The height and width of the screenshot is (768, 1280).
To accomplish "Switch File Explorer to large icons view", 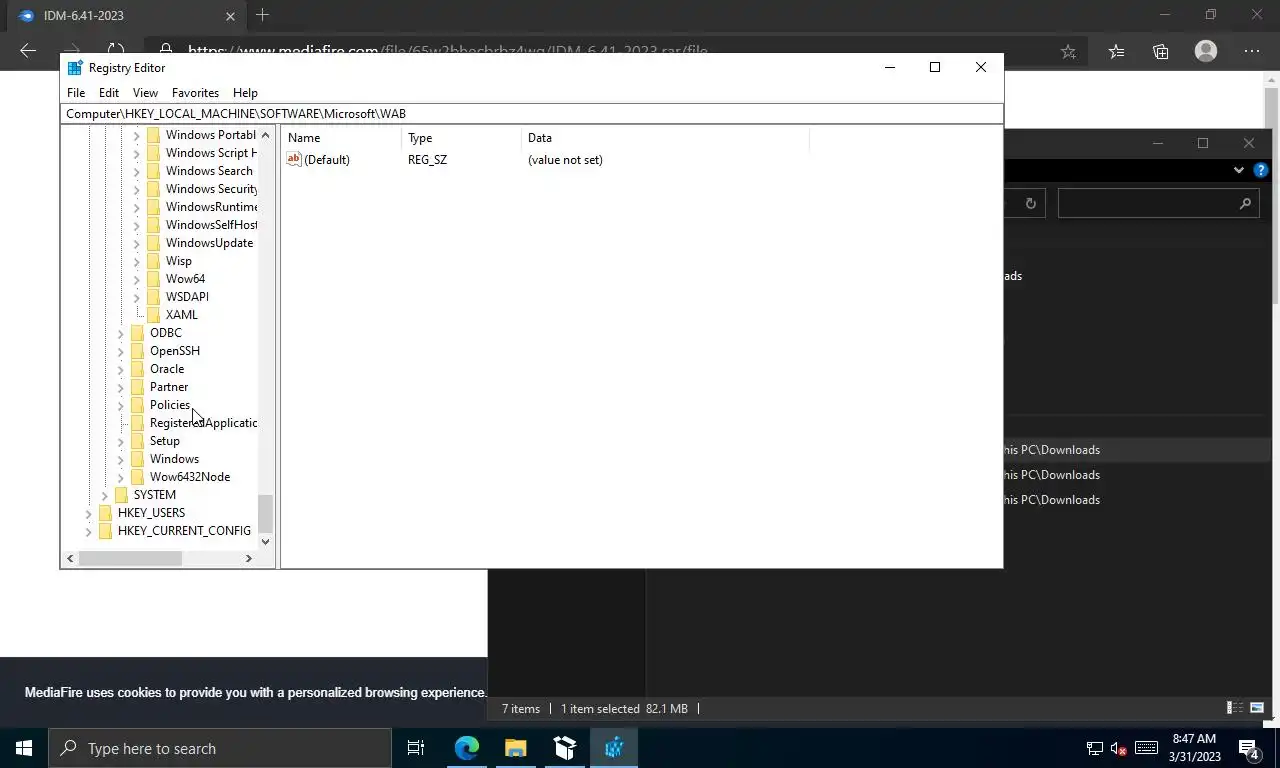I will click(1257, 708).
